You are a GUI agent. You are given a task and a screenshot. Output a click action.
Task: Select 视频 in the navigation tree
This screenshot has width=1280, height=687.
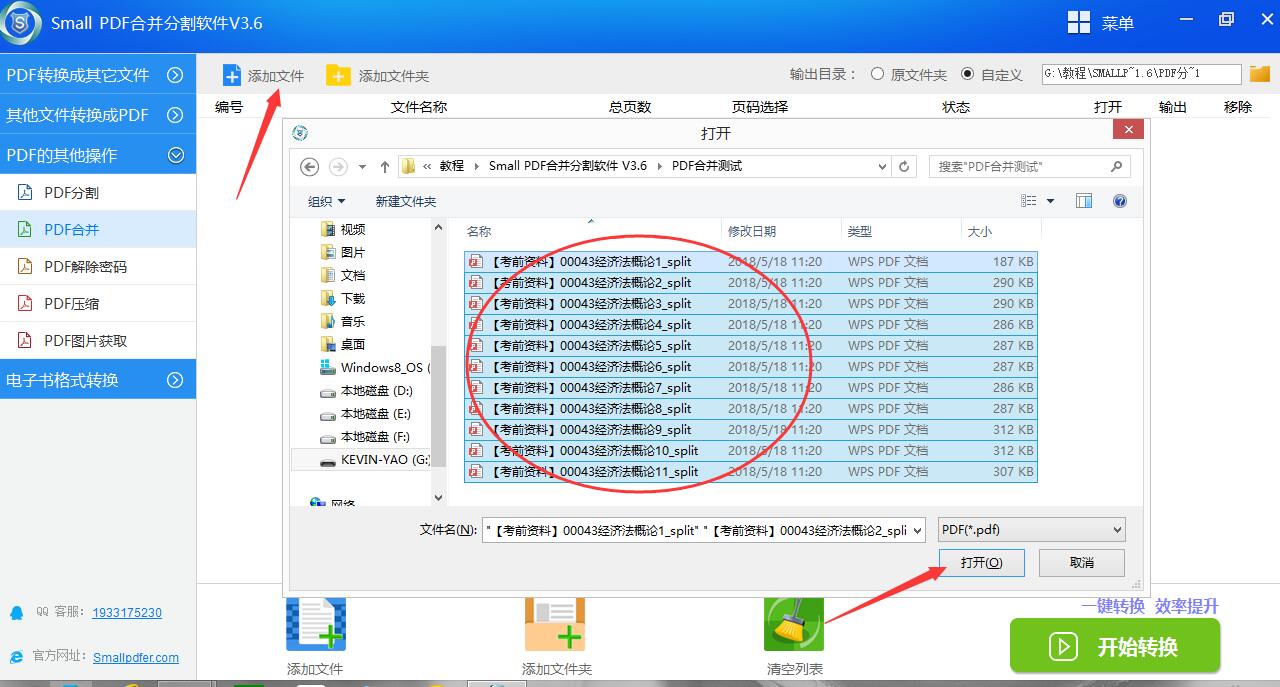(x=343, y=229)
